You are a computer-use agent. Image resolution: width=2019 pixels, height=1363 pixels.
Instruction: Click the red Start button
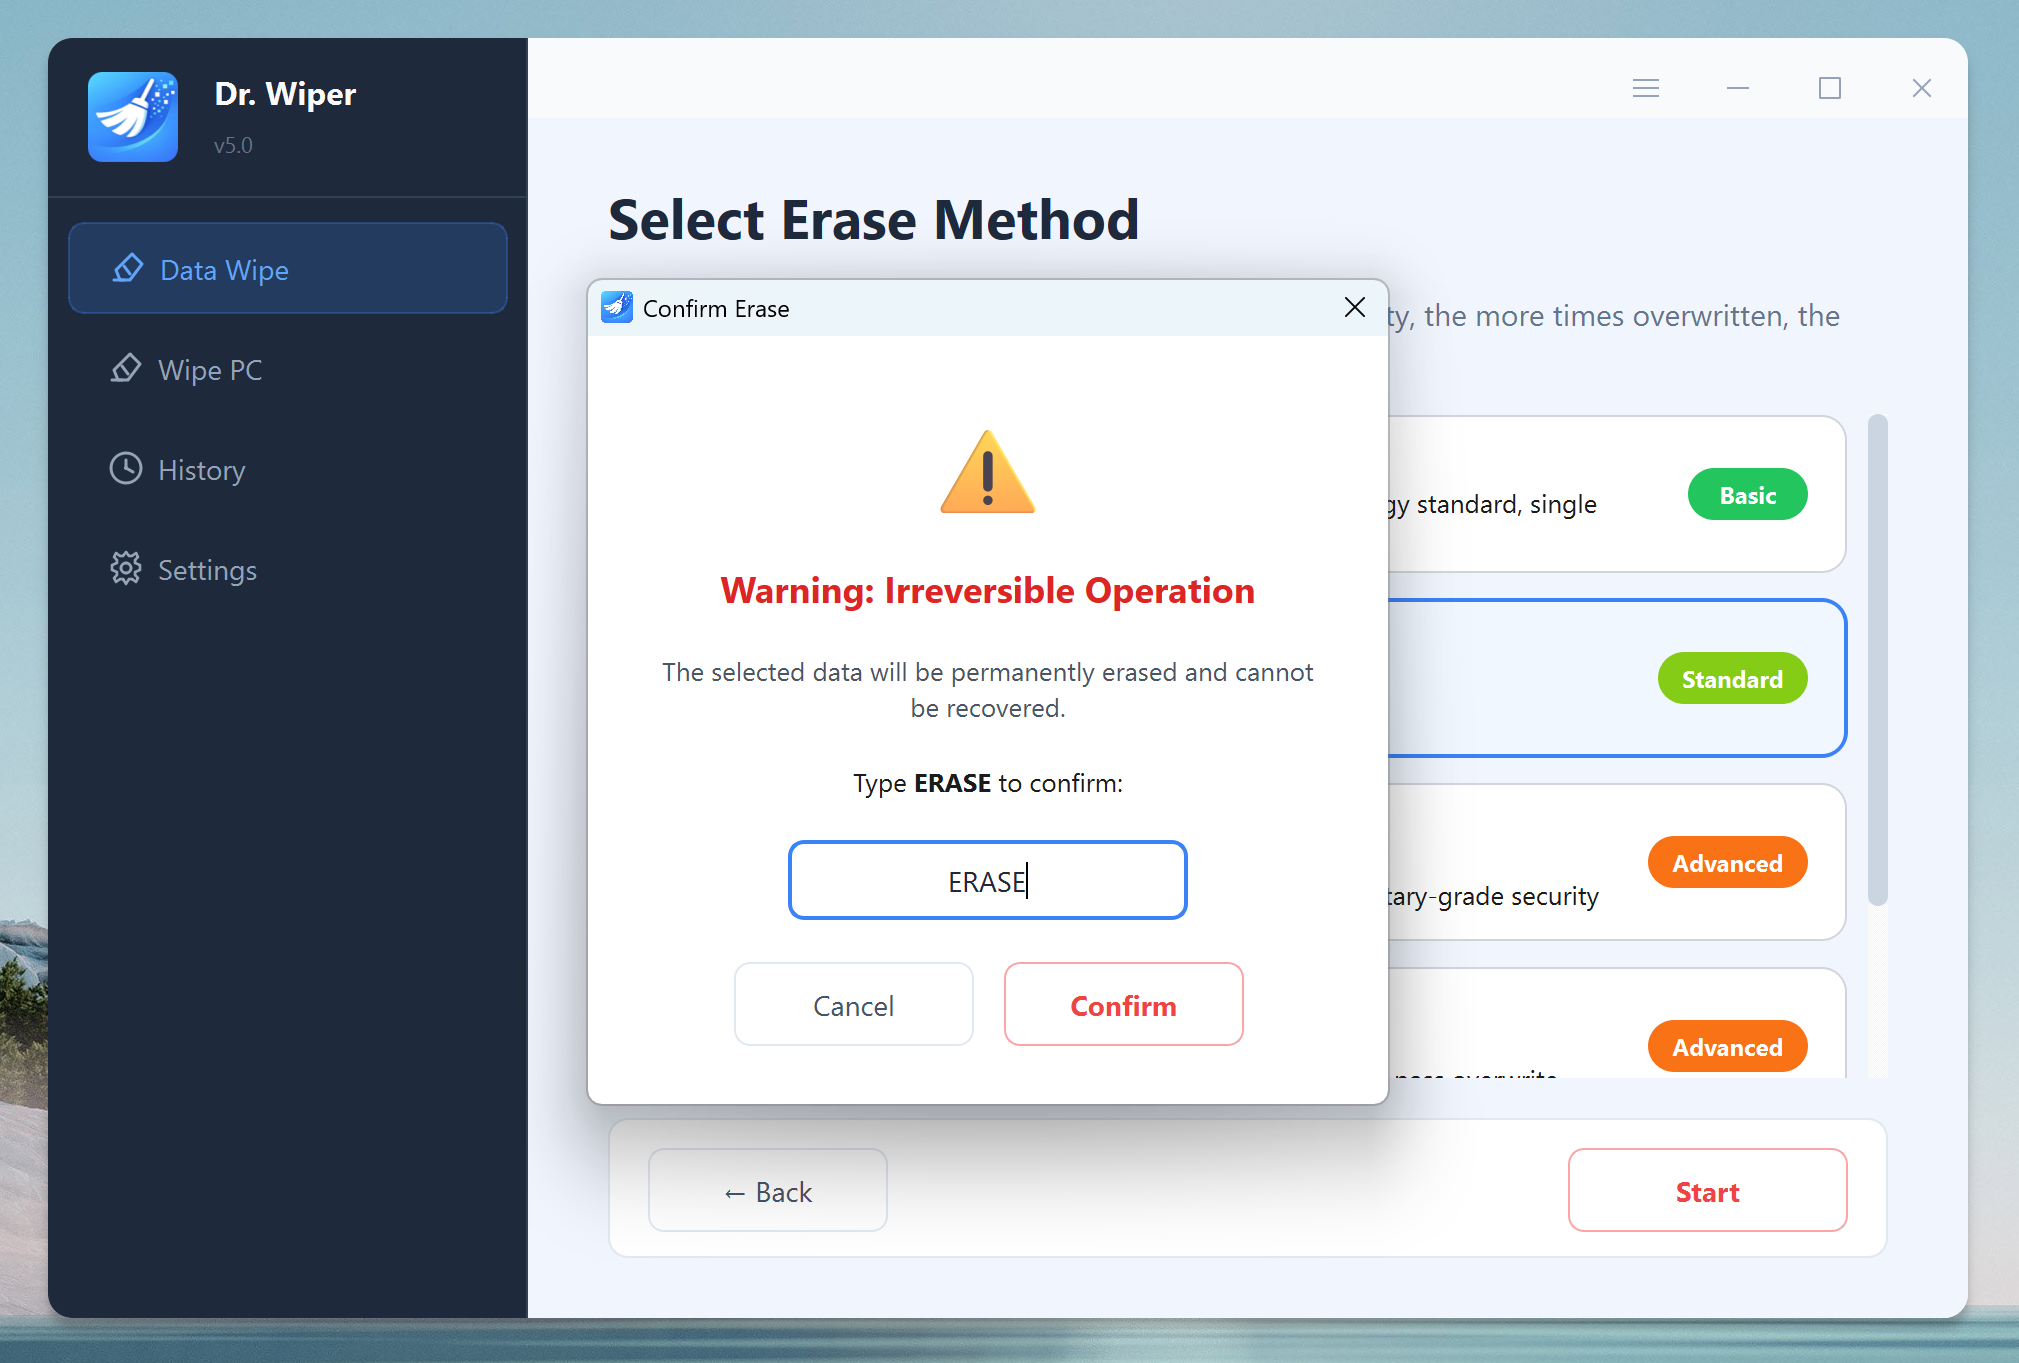pyautogui.click(x=1708, y=1191)
